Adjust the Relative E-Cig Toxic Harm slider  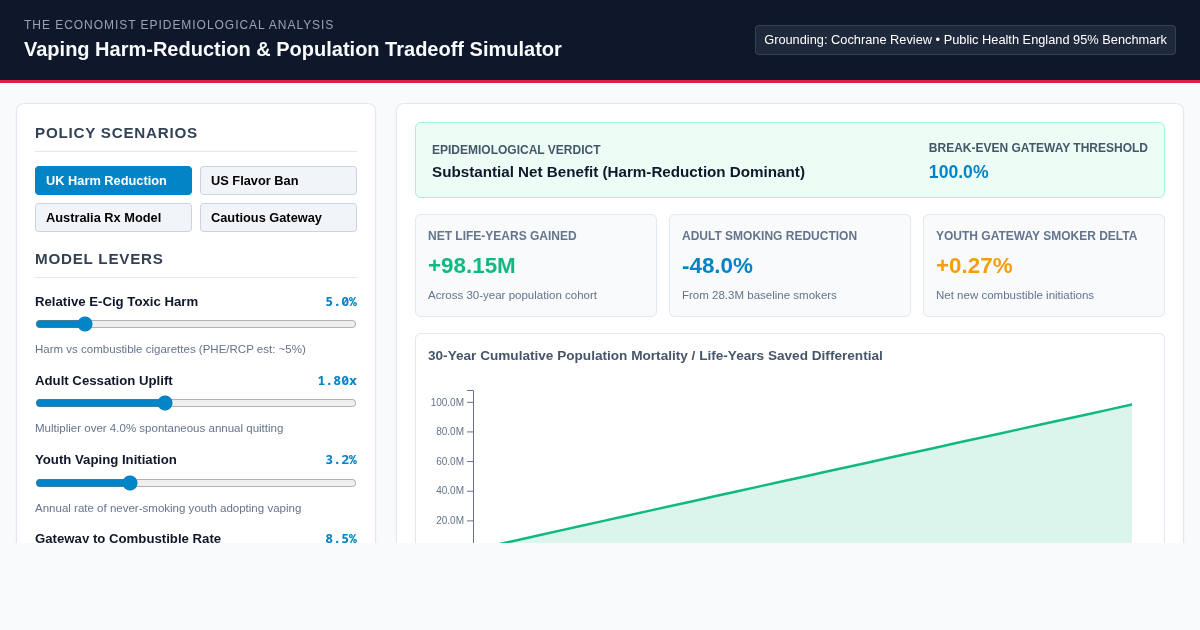pos(196,324)
